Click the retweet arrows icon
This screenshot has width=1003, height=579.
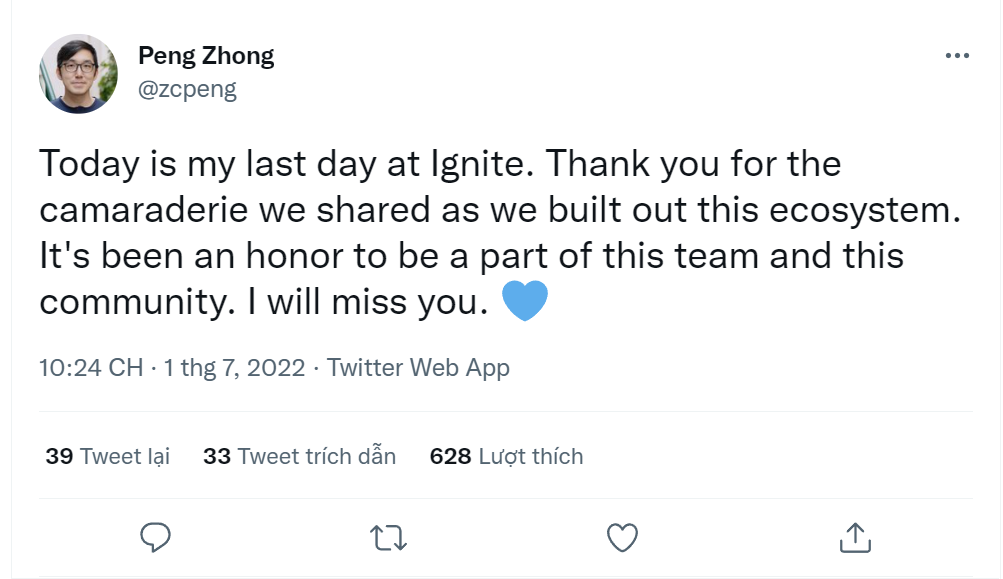(x=388, y=537)
